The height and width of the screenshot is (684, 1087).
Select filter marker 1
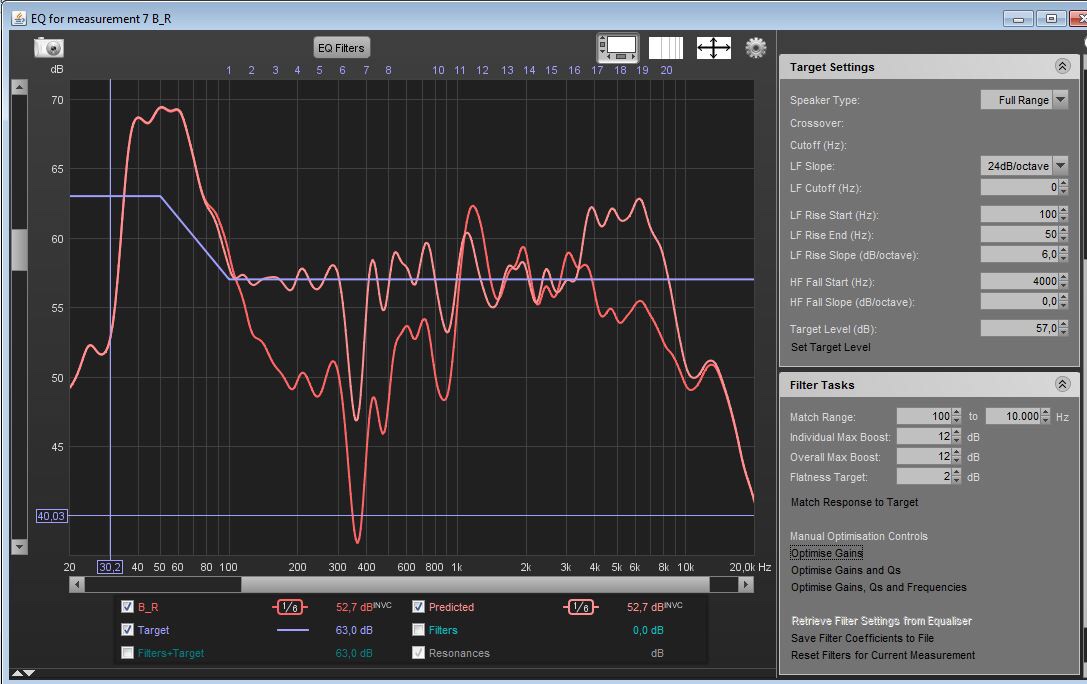pos(229,70)
